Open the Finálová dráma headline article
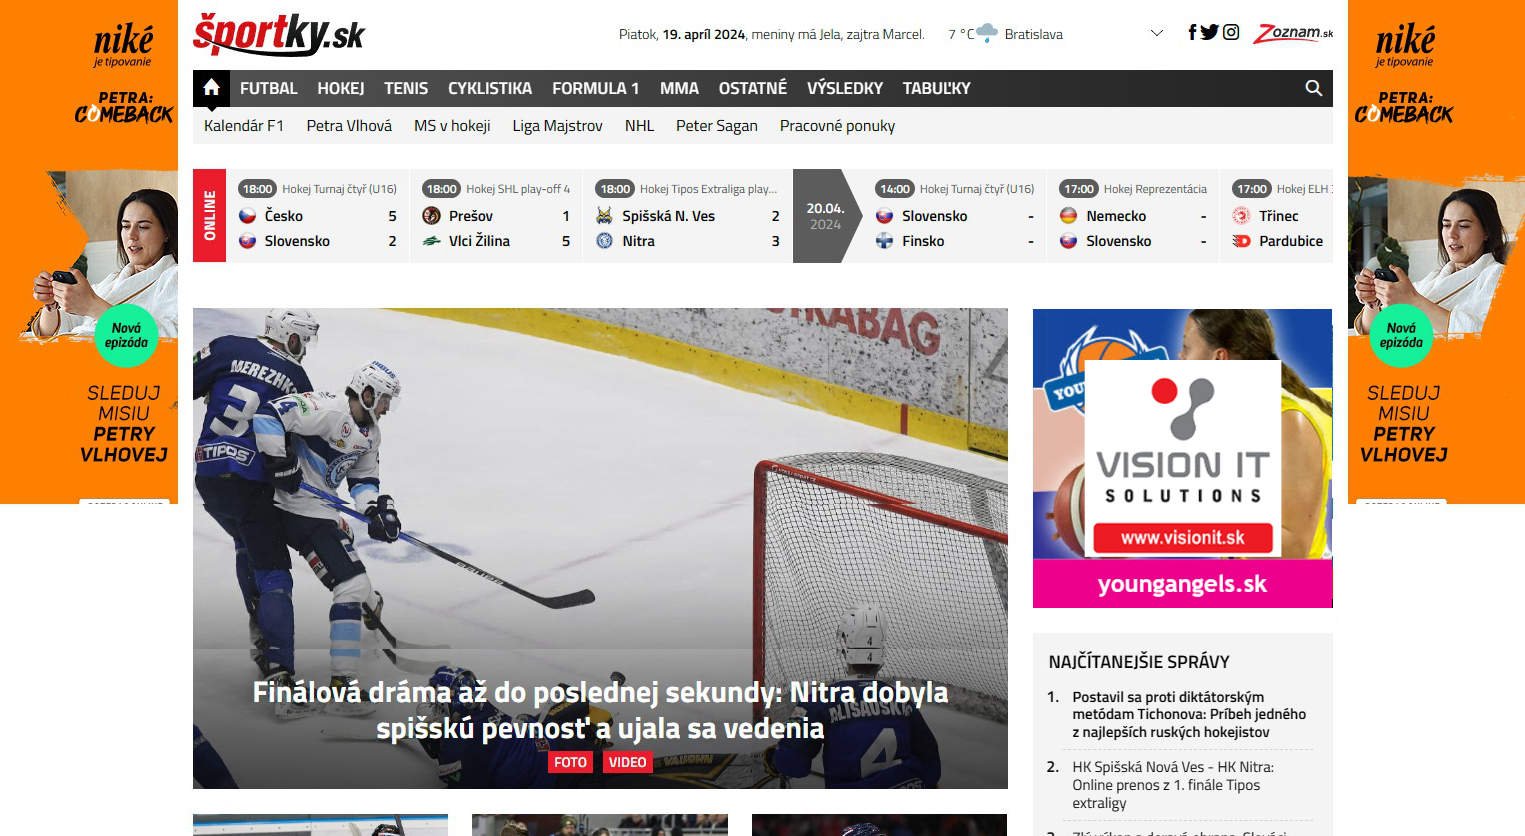Viewport: 1525px width, 836px height. point(600,710)
